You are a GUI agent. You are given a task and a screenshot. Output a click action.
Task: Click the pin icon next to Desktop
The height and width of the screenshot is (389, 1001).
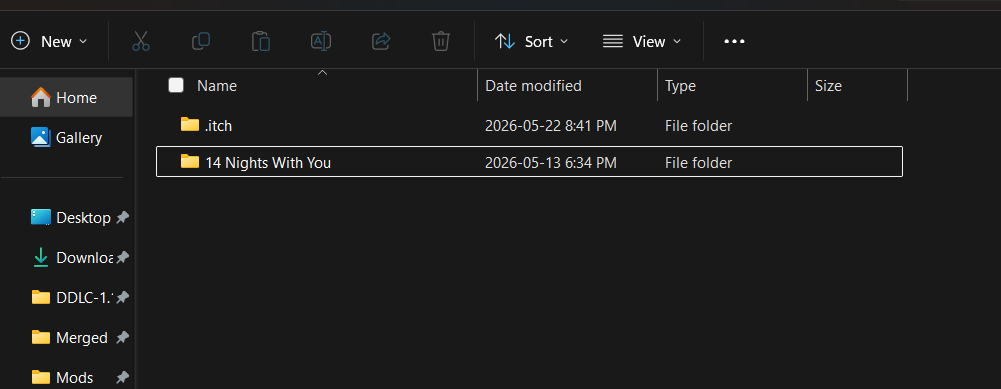pos(123,218)
